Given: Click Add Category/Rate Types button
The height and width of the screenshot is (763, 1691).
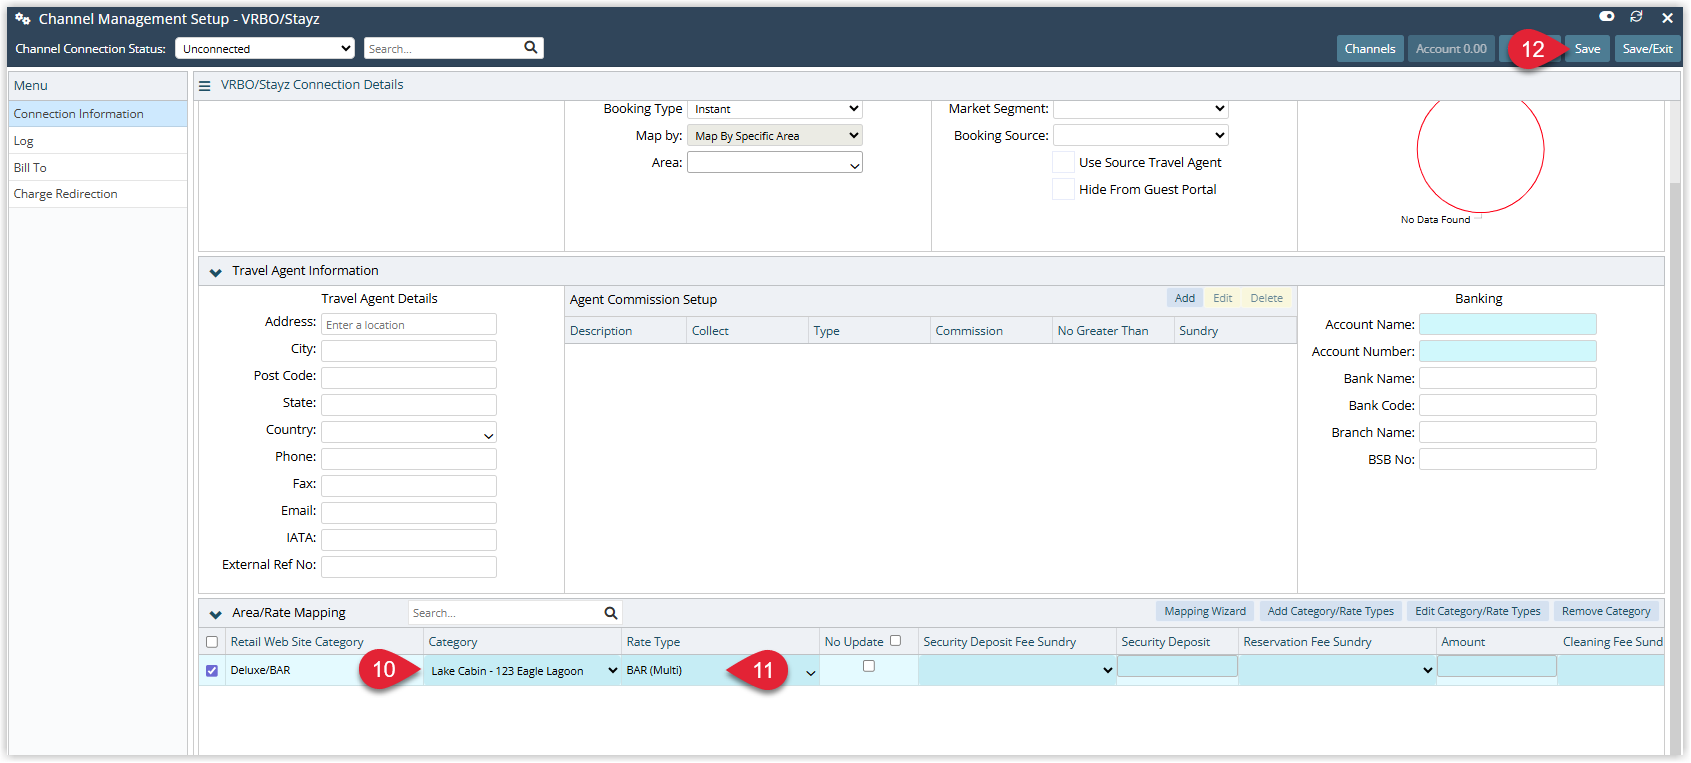Looking at the screenshot, I should (x=1331, y=611).
